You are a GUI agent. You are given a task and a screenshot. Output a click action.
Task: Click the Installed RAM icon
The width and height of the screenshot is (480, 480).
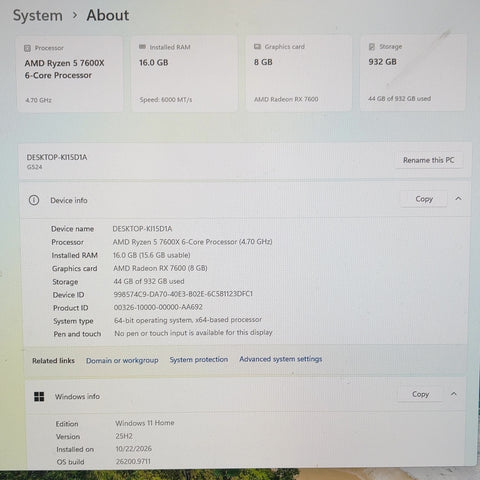pyautogui.click(x=142, y=47)
